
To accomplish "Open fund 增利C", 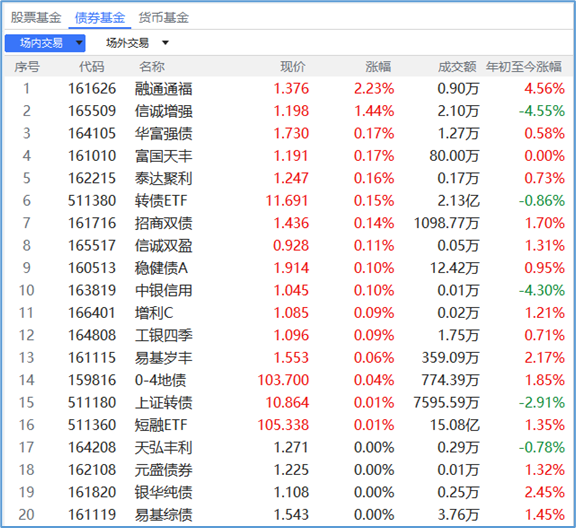I will [x=154, y=313].
